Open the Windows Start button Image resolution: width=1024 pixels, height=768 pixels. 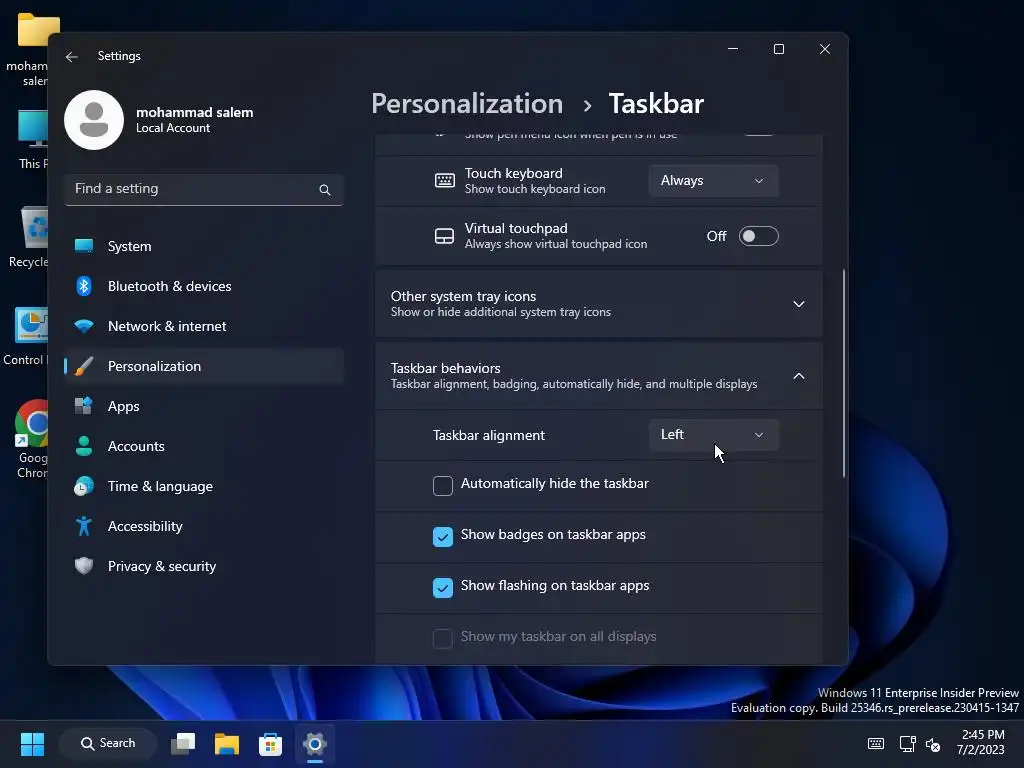click(32, 744)
